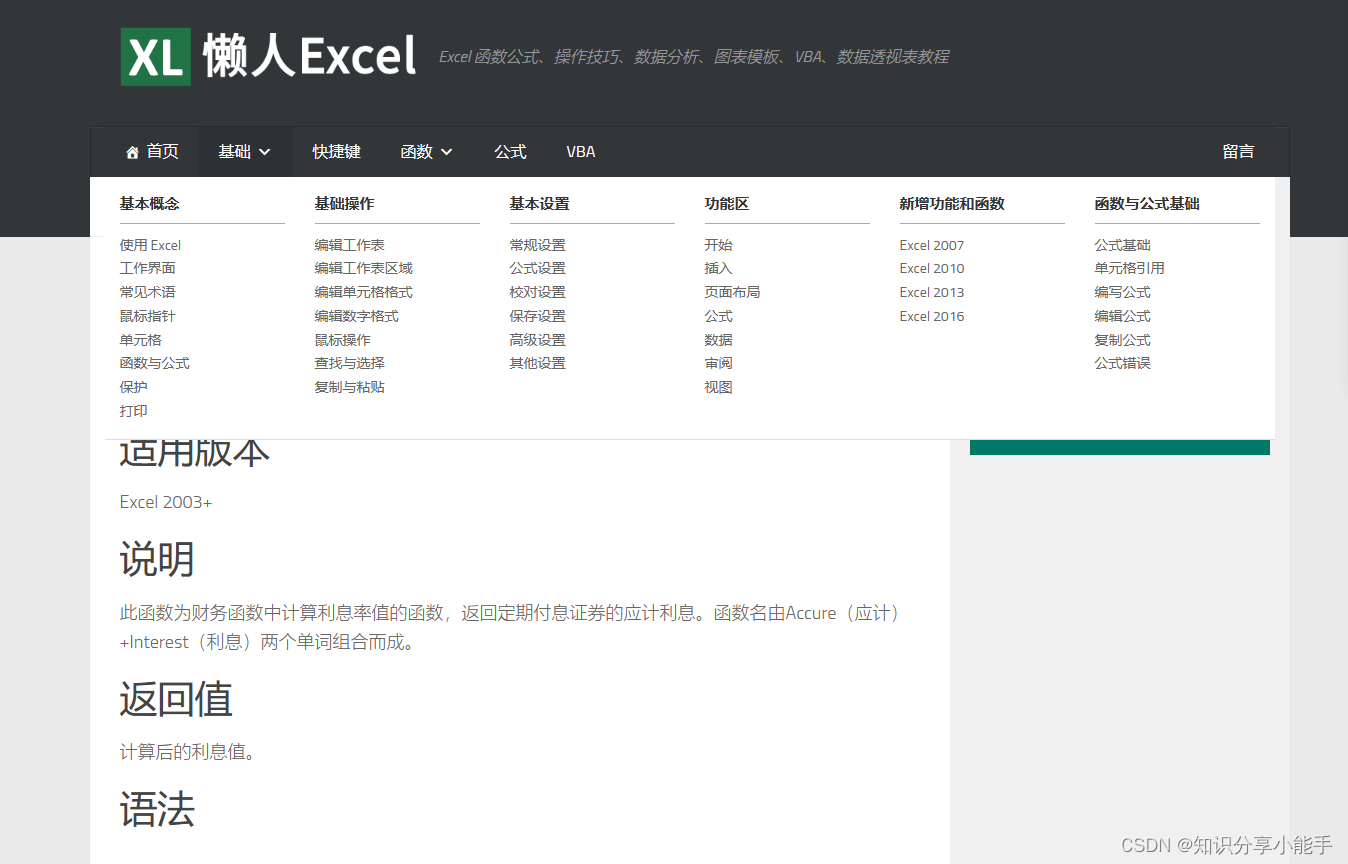Open the 校对设置 link
Screen dimensions: 1348x864
coord(538,292)
